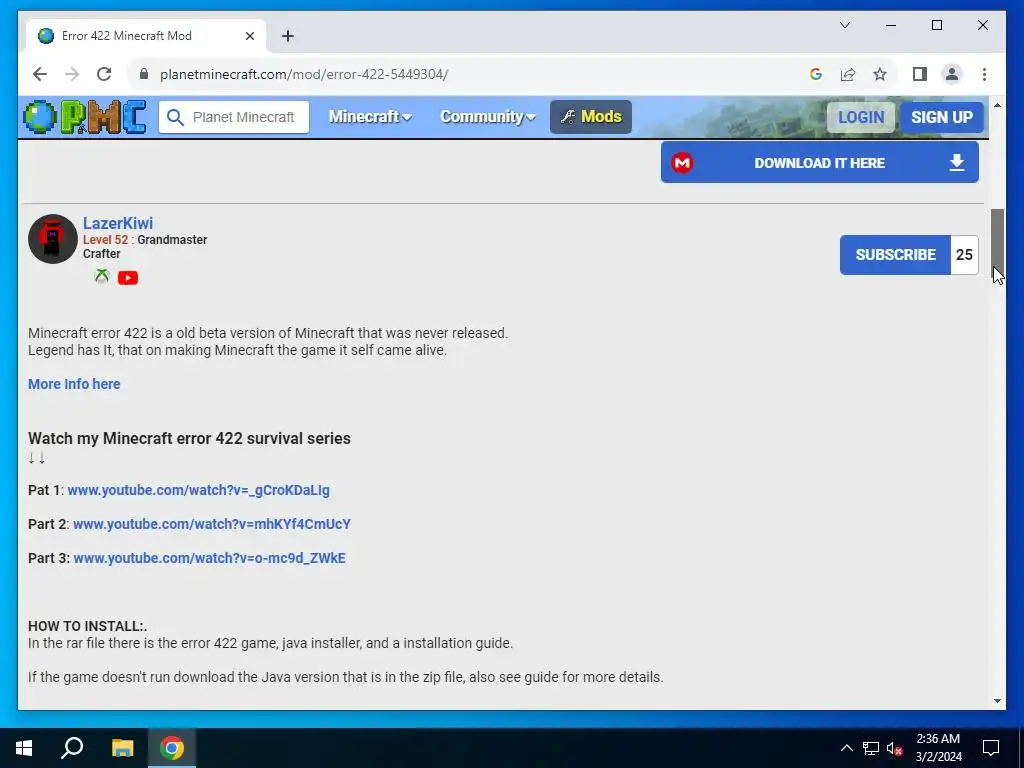Click the subscriber count 25
This screenshot has height=768, width=1024.
(965, 255)
